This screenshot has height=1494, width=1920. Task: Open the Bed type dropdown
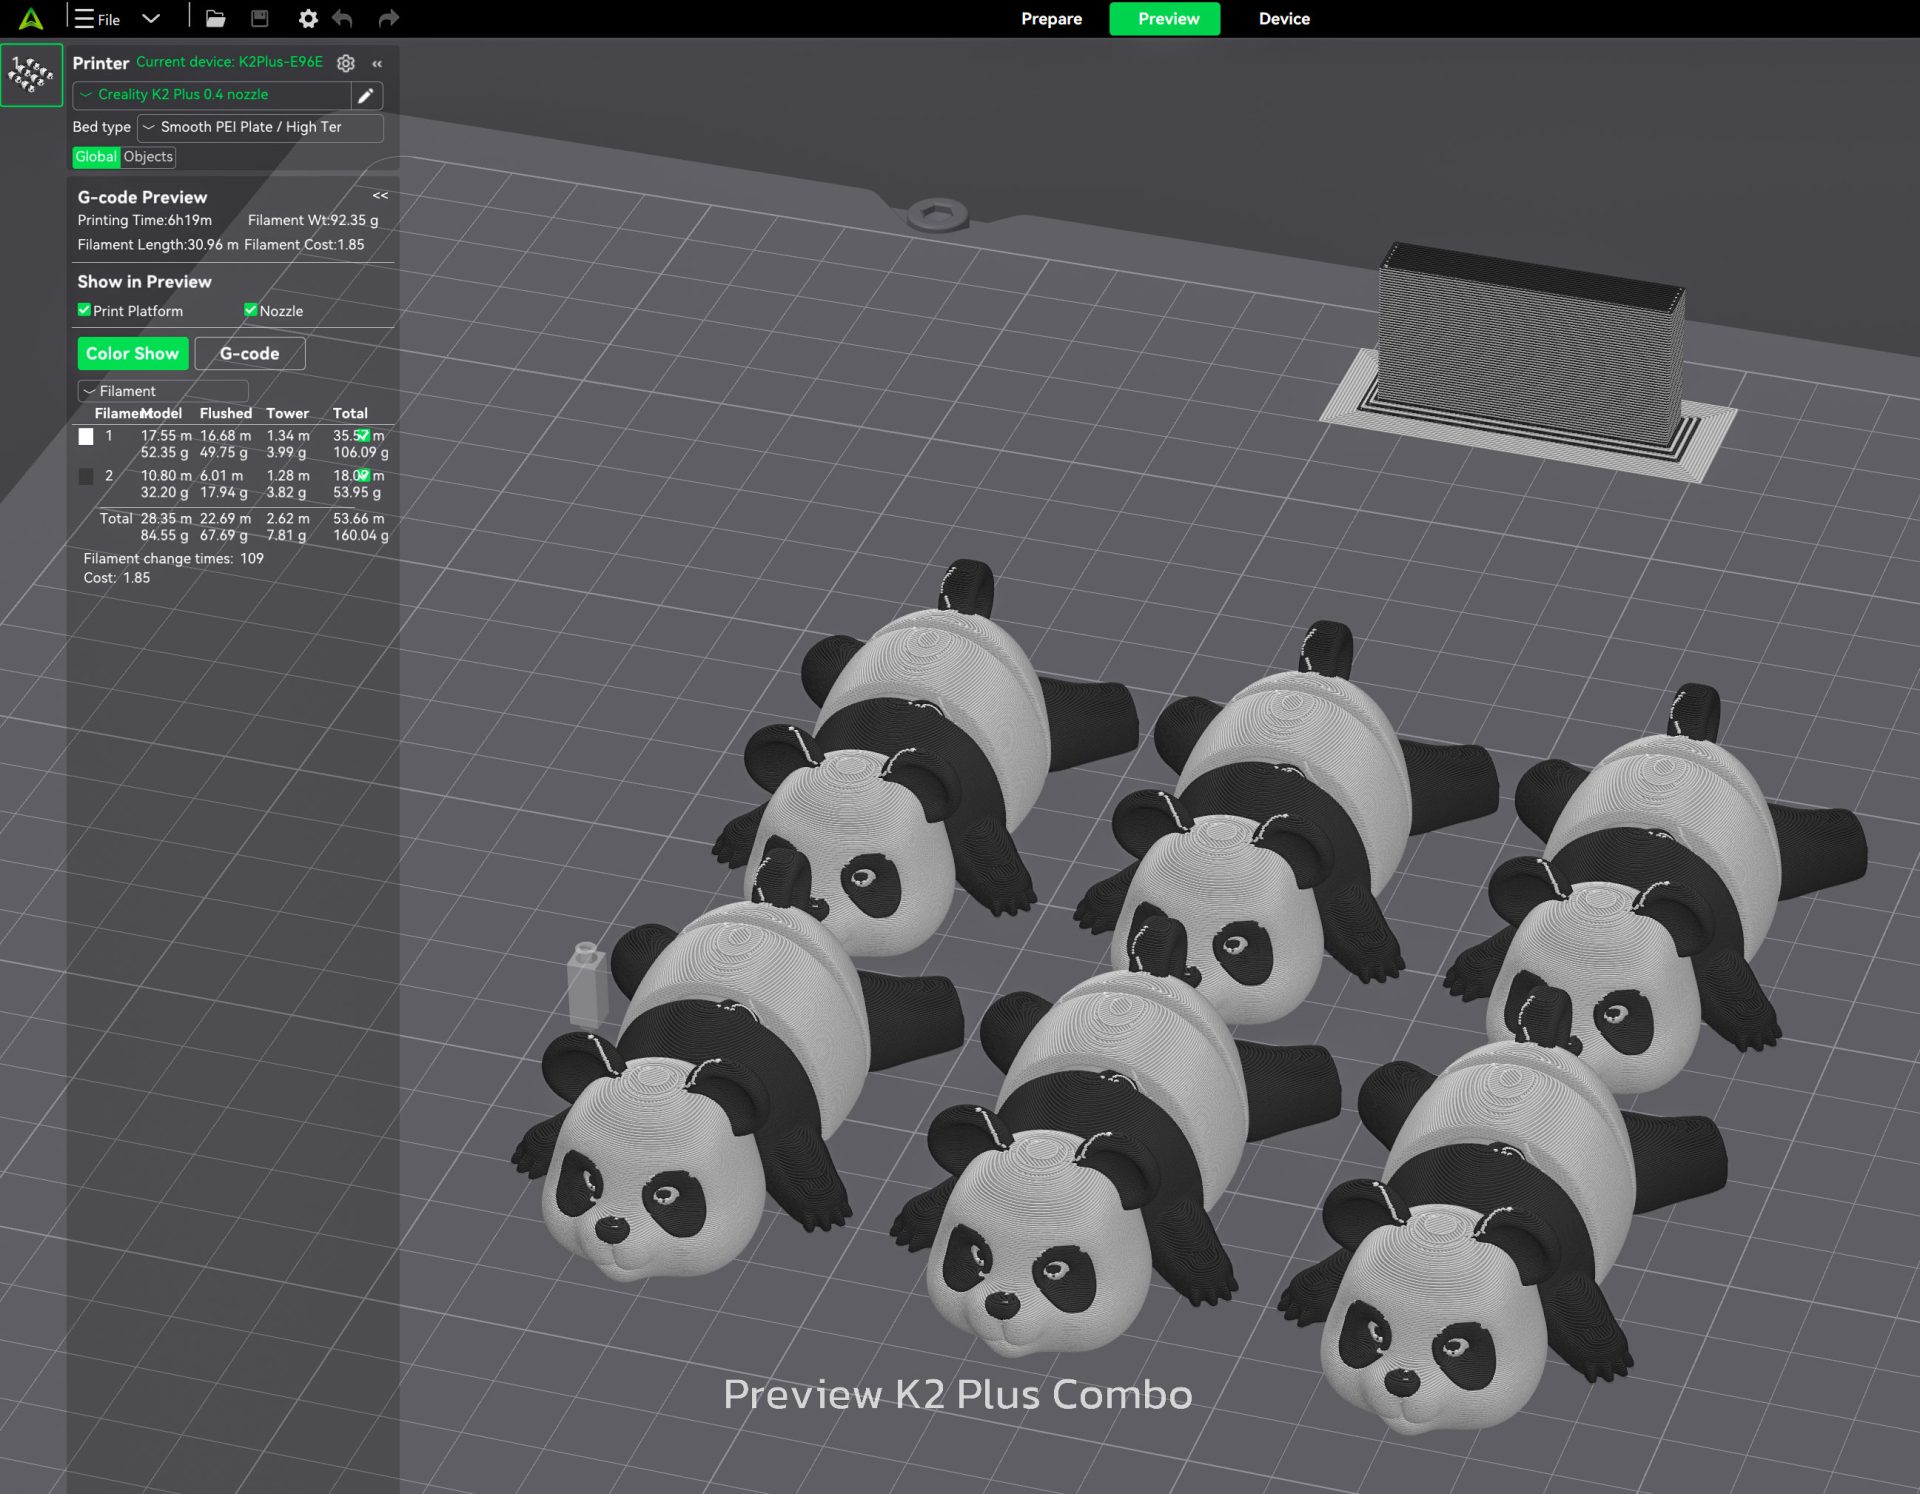pyautogui.click(x=260, y=127)
